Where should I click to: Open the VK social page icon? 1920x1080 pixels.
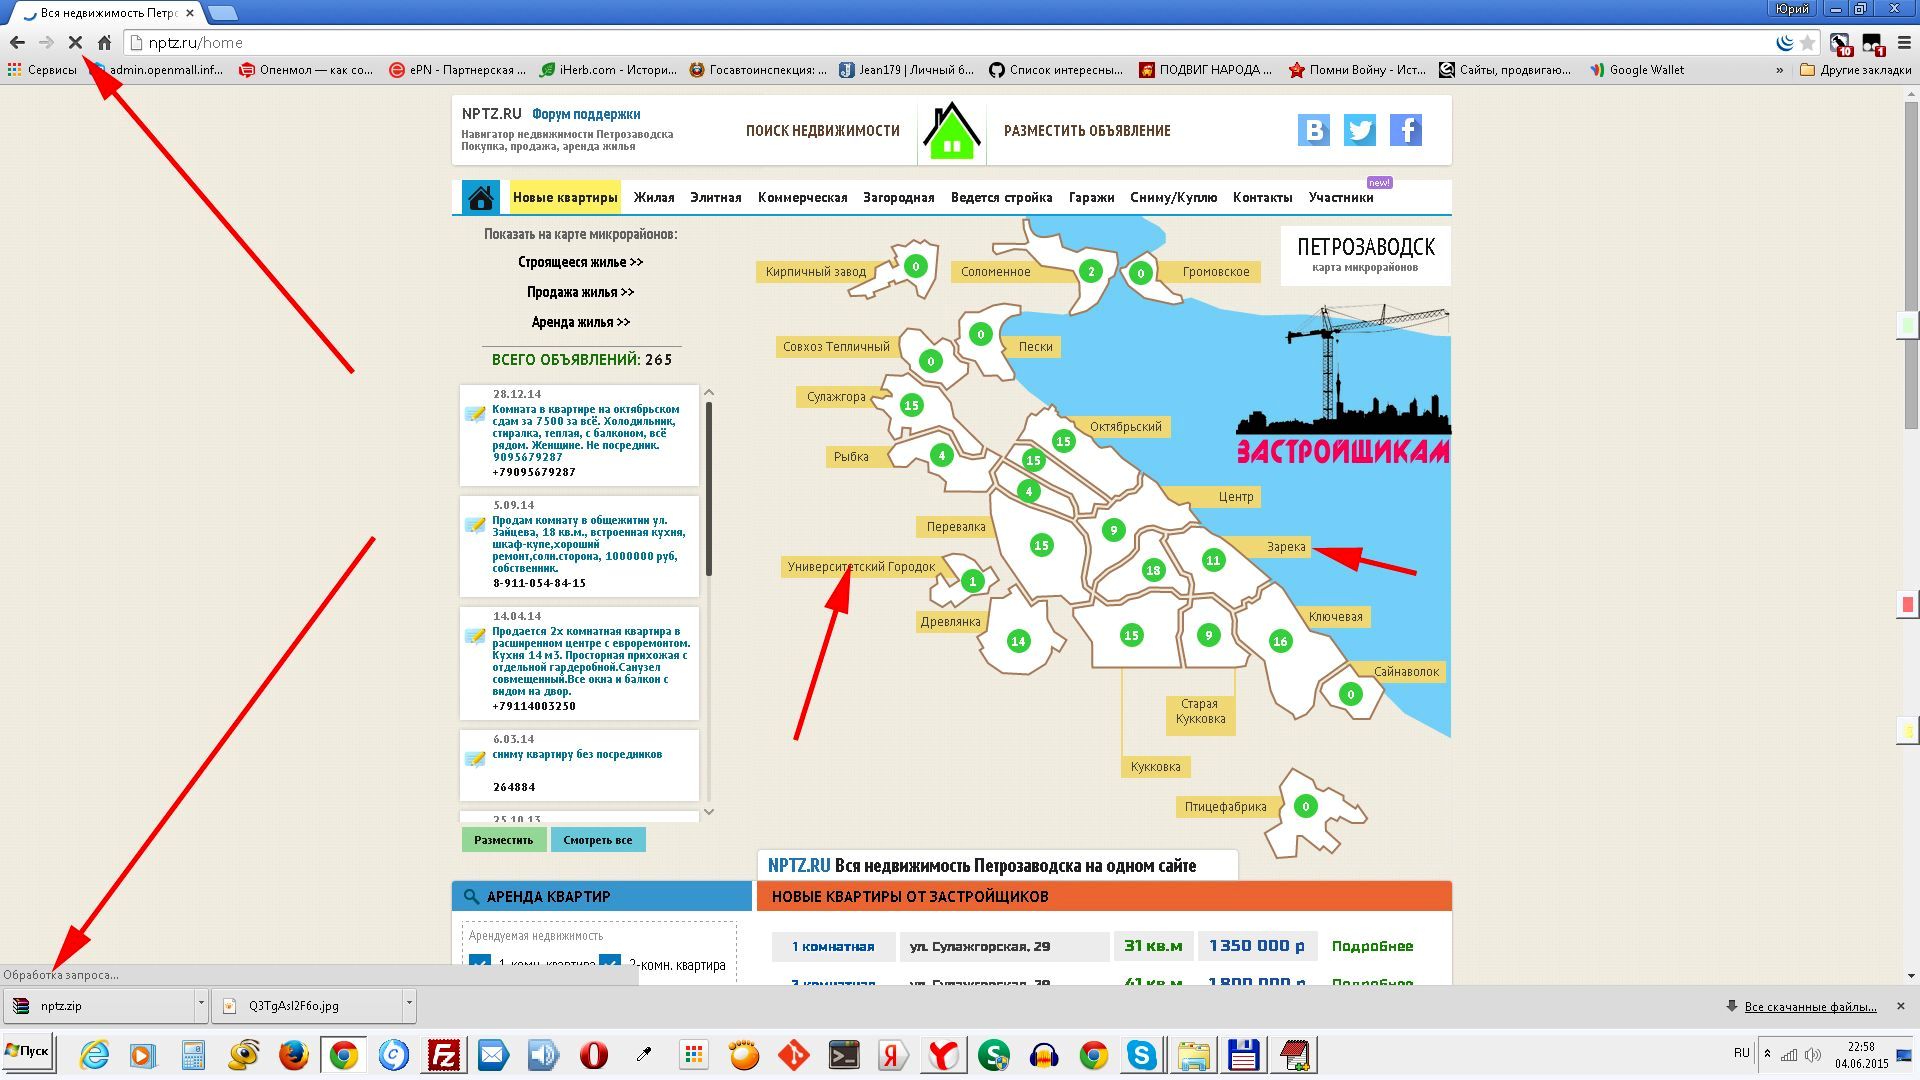tap(1314, 130)
